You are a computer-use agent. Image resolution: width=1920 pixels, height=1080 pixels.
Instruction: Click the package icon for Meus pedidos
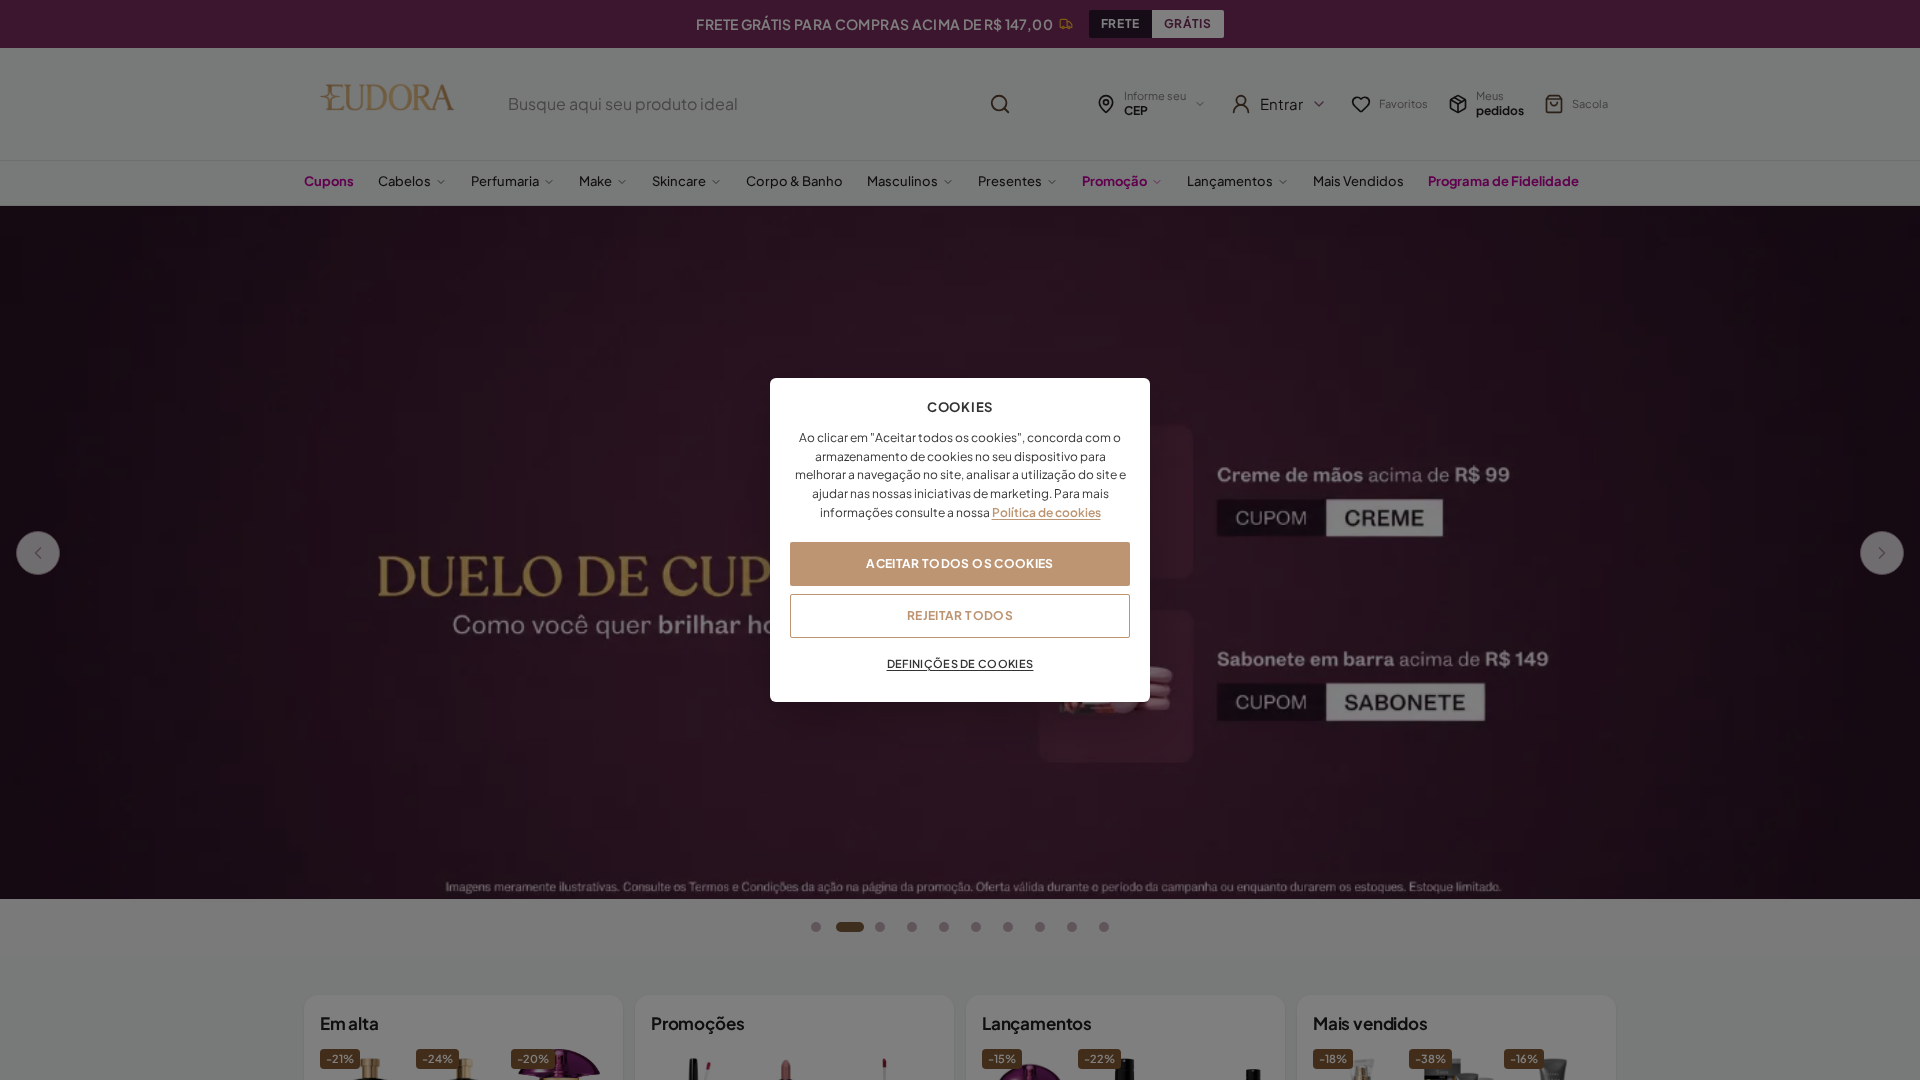pyautogui.click(x=1458, y=104)
